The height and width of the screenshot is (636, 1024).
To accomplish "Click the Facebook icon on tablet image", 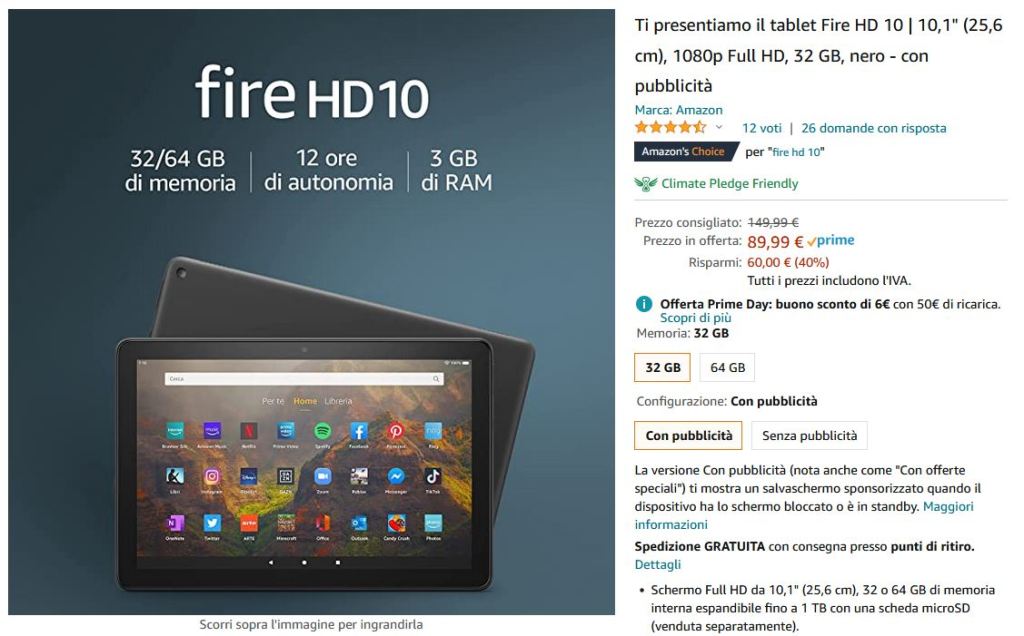I will pos(359,430).
